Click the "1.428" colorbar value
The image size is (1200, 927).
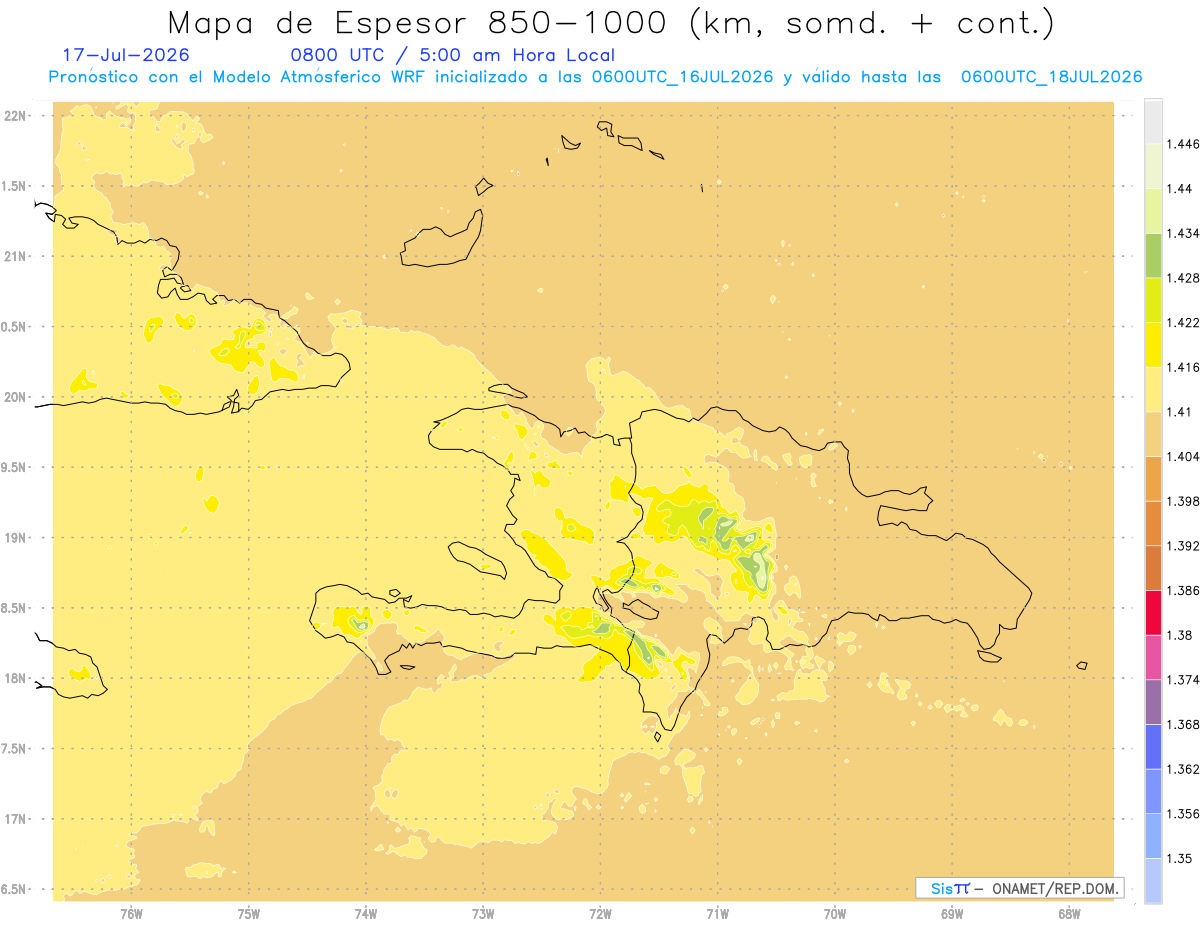point(1183,278)
